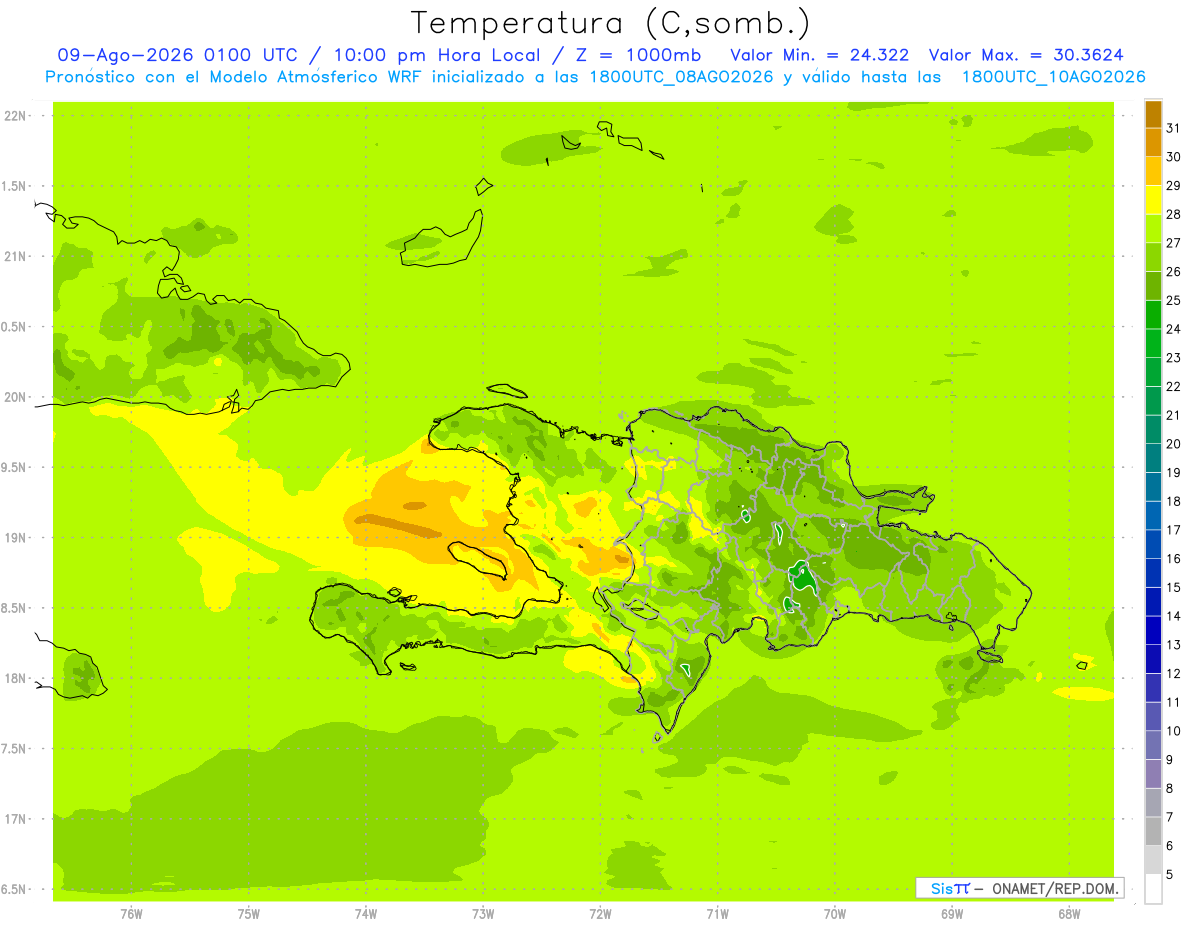
Task: Click the yellow legend swatch between 28 and 29
Action: pyautogui.click(x=1153, y=201)
